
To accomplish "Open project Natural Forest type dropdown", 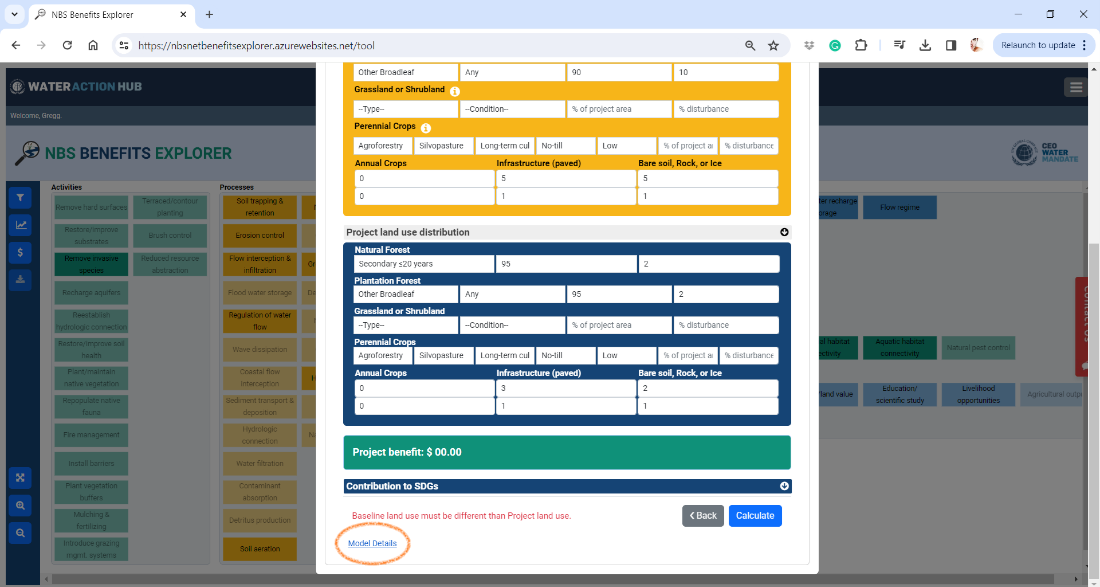I will 424,264.
